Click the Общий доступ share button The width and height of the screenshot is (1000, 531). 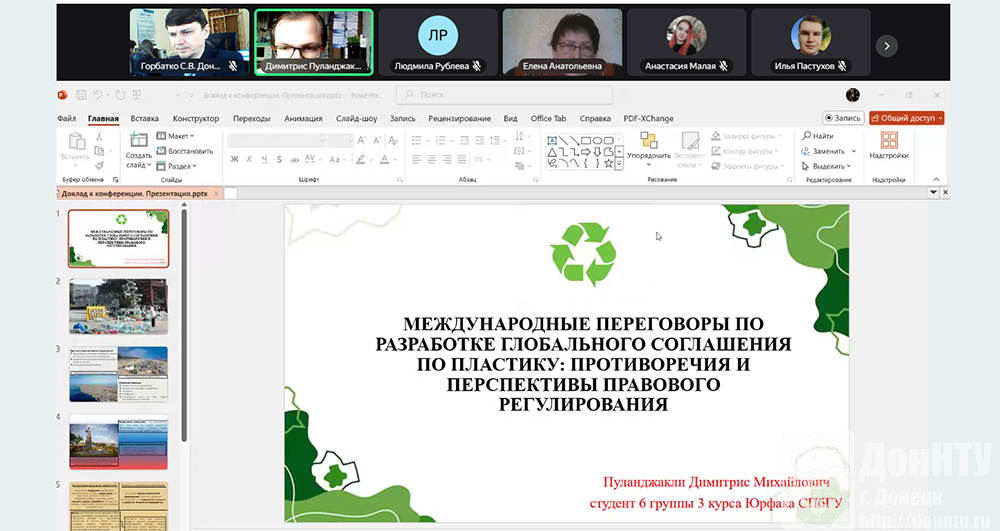coord(906,118)
